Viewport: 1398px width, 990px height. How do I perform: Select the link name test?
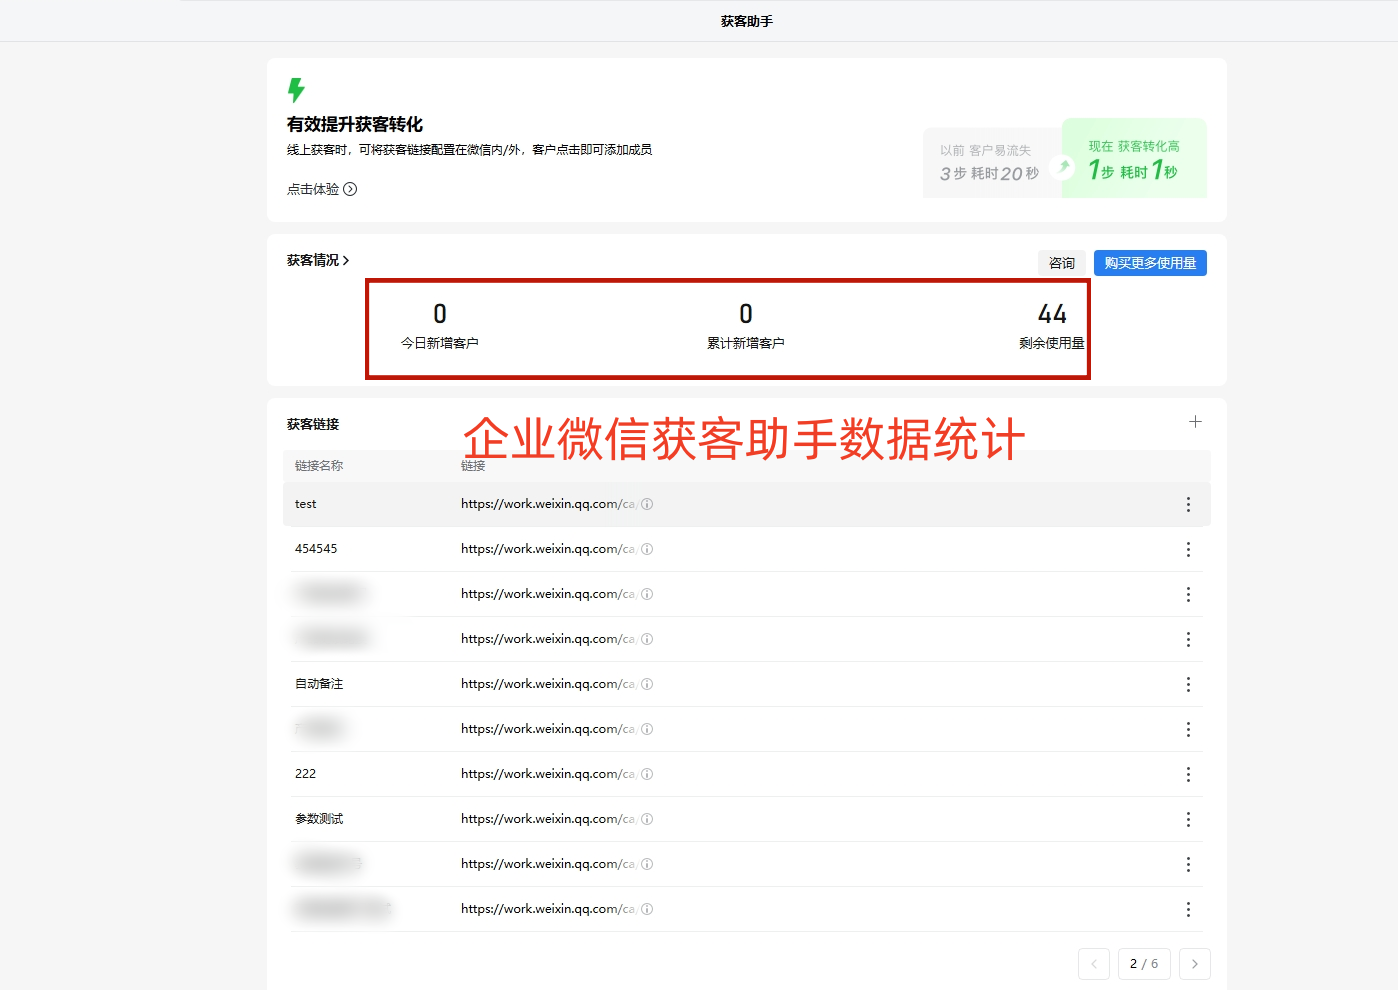pyautogui.click(x=305, y=504)
